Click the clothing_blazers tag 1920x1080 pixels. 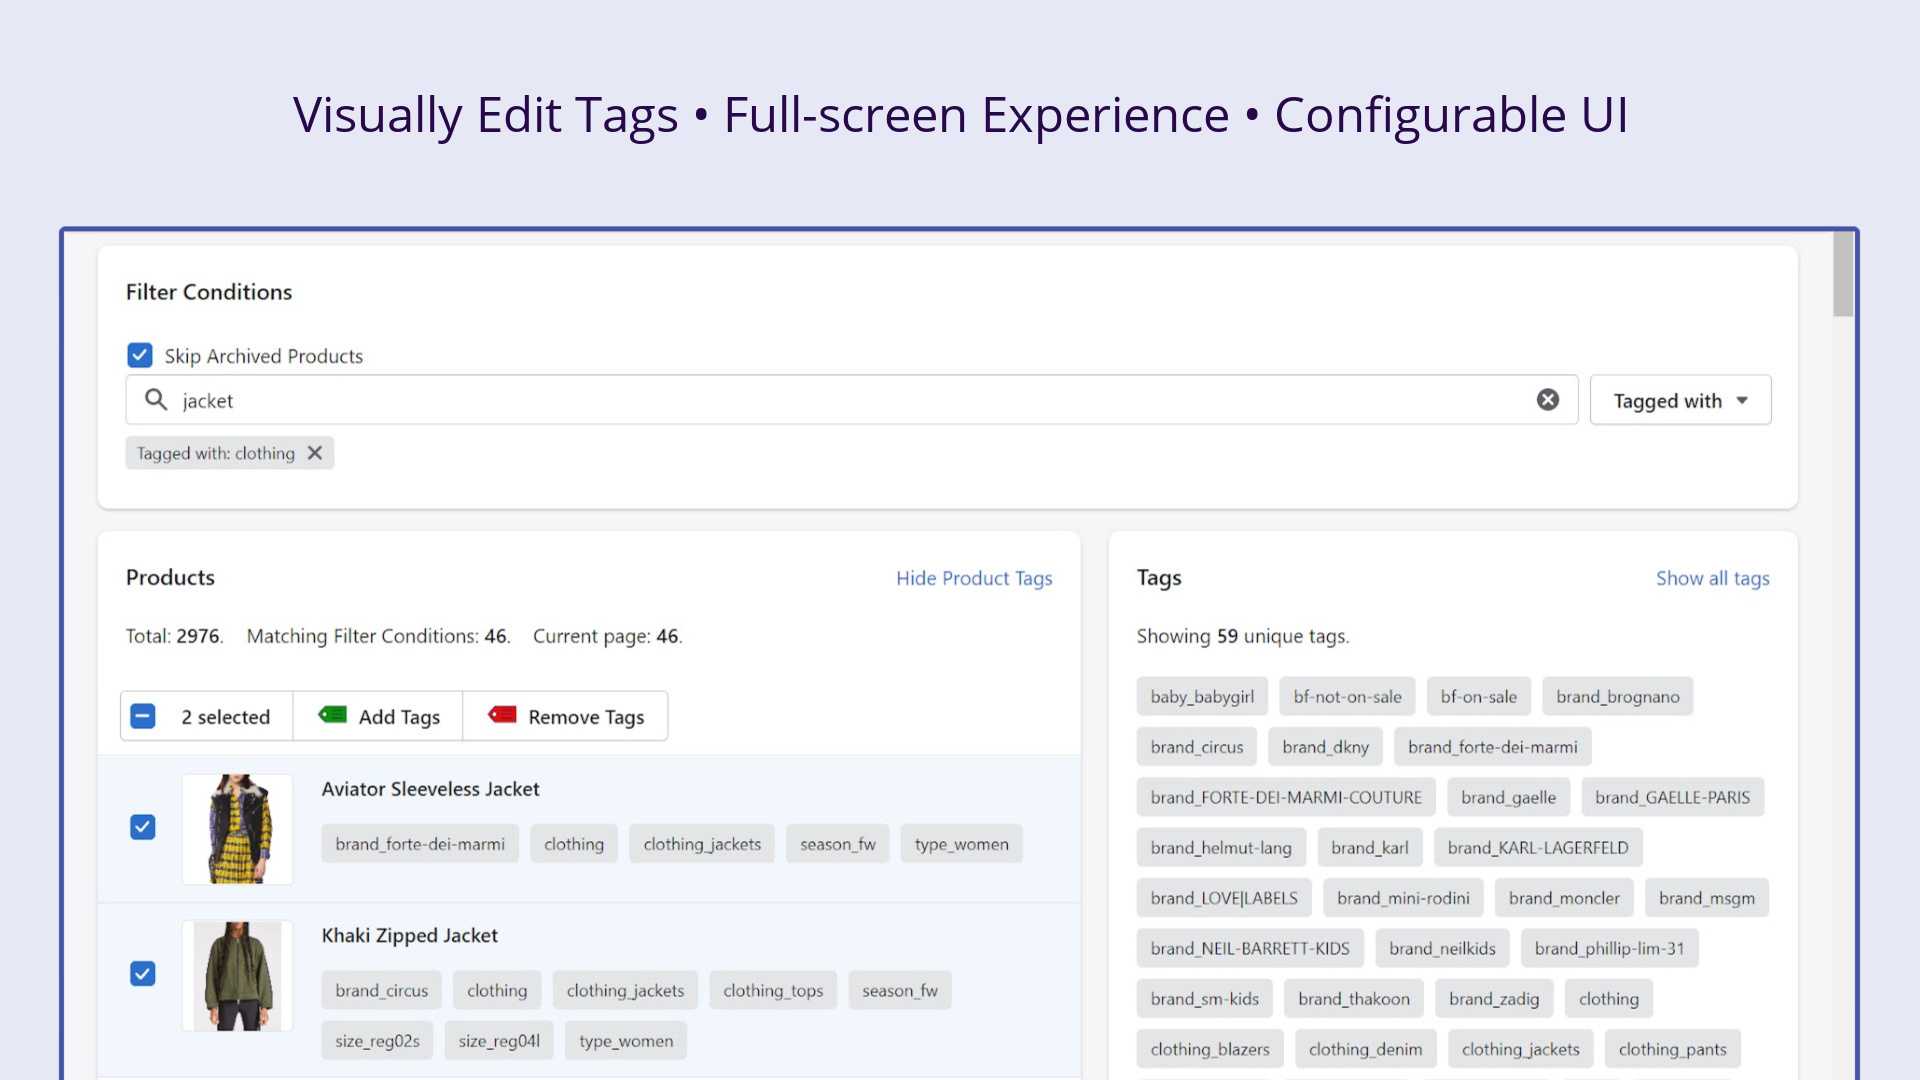click(1209, 1049)
